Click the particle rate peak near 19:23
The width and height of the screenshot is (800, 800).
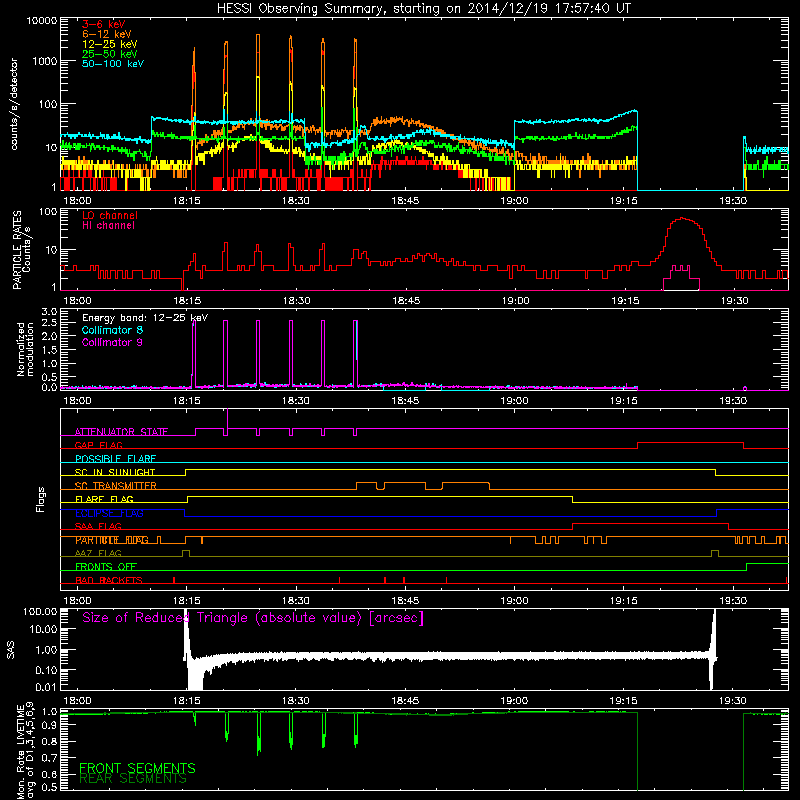point(684,219)
